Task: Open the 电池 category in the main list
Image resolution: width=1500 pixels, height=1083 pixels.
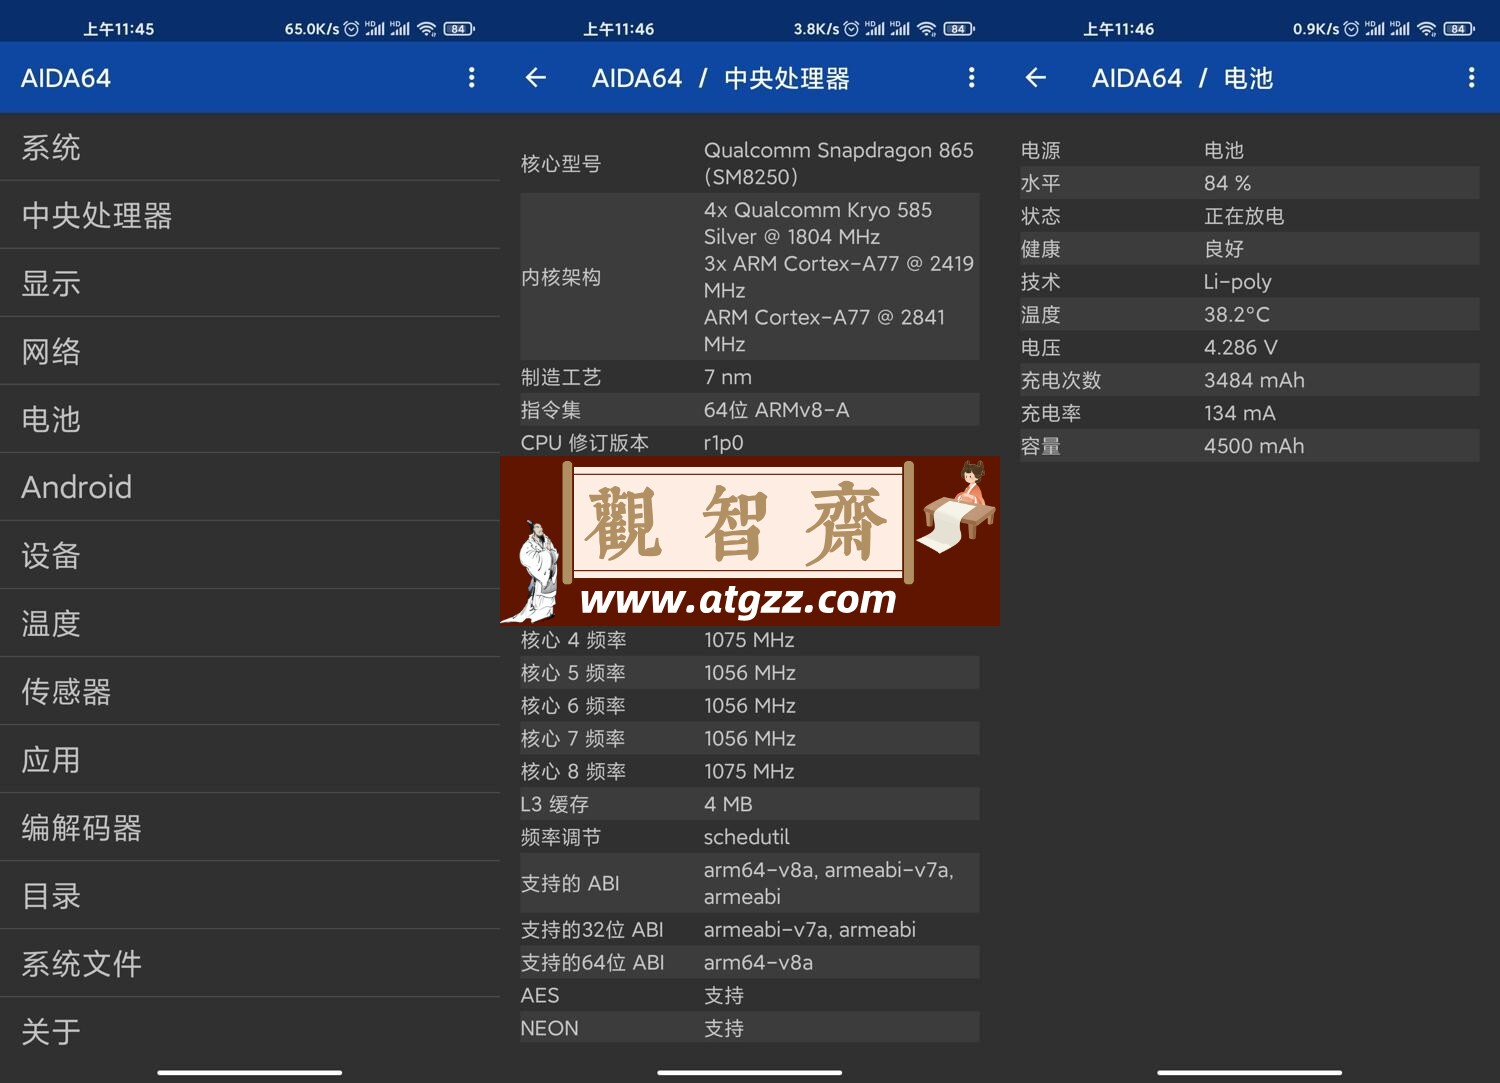Action: [250, 420]
